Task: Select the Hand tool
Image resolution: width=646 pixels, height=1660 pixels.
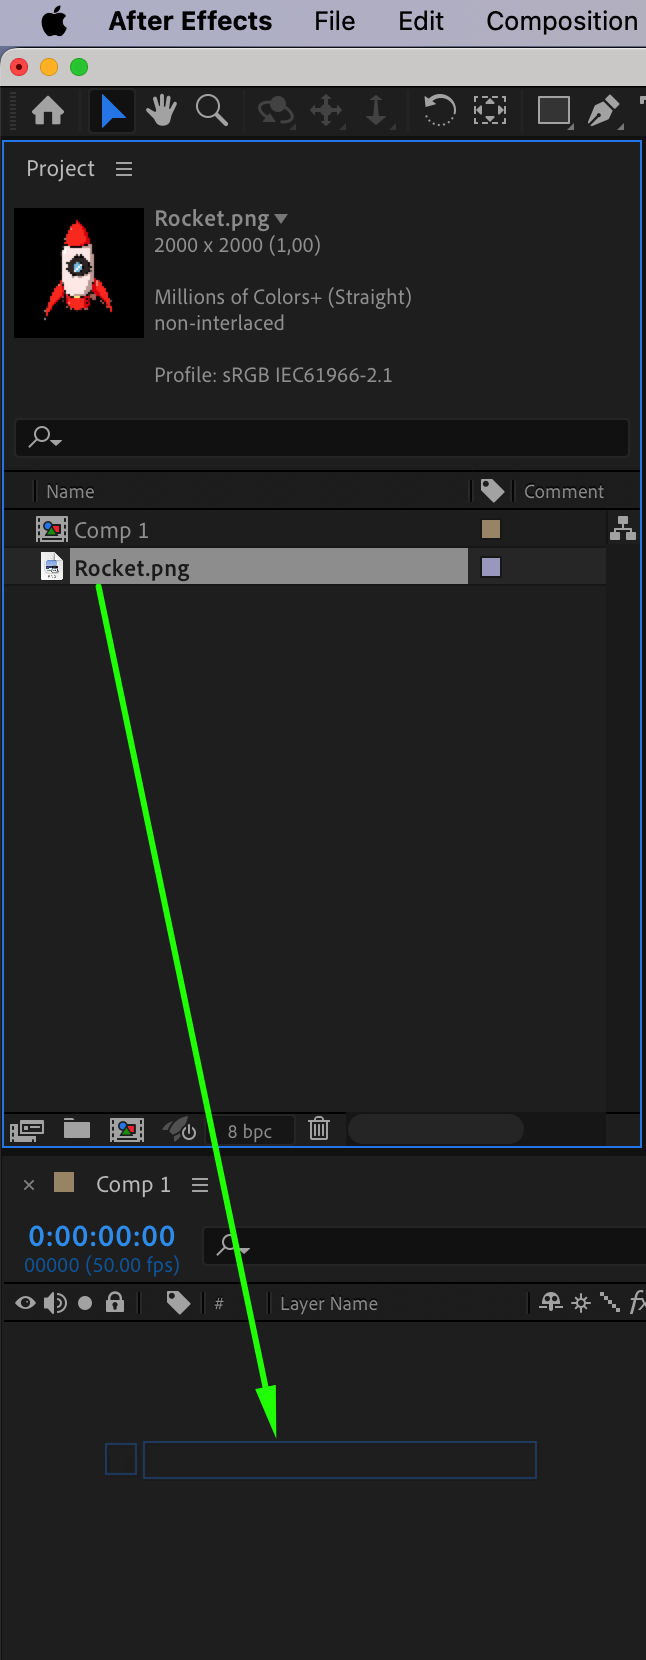Action: pyautogui.click(x=161, y=110)
